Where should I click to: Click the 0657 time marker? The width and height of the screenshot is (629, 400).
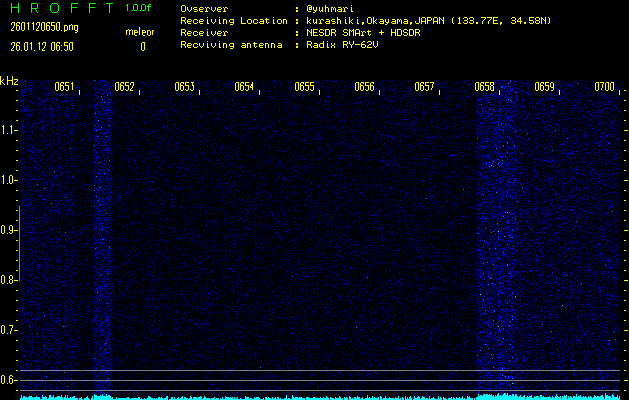point(424,87)
